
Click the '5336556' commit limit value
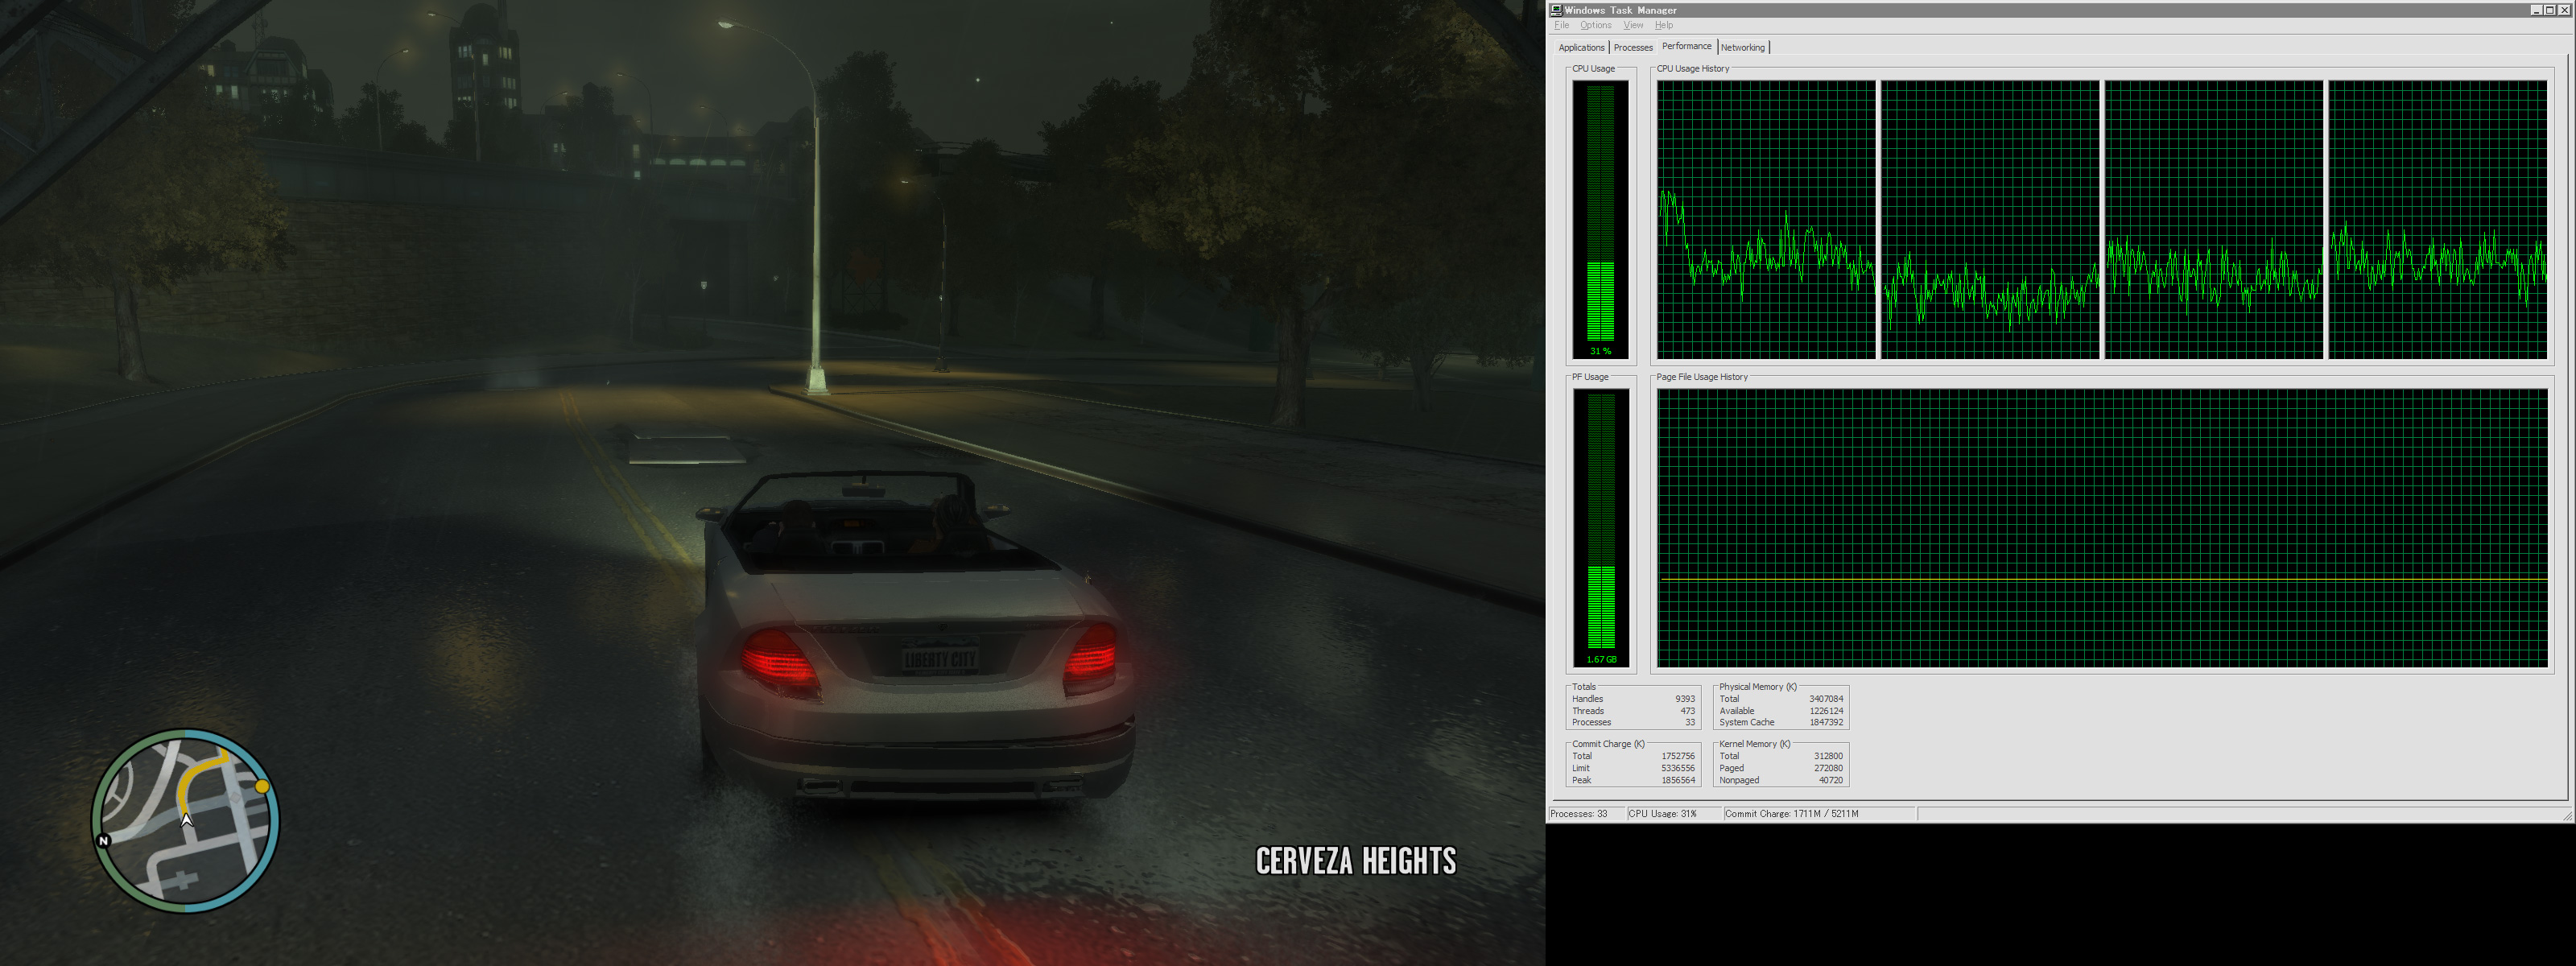tap(1678, 768)
